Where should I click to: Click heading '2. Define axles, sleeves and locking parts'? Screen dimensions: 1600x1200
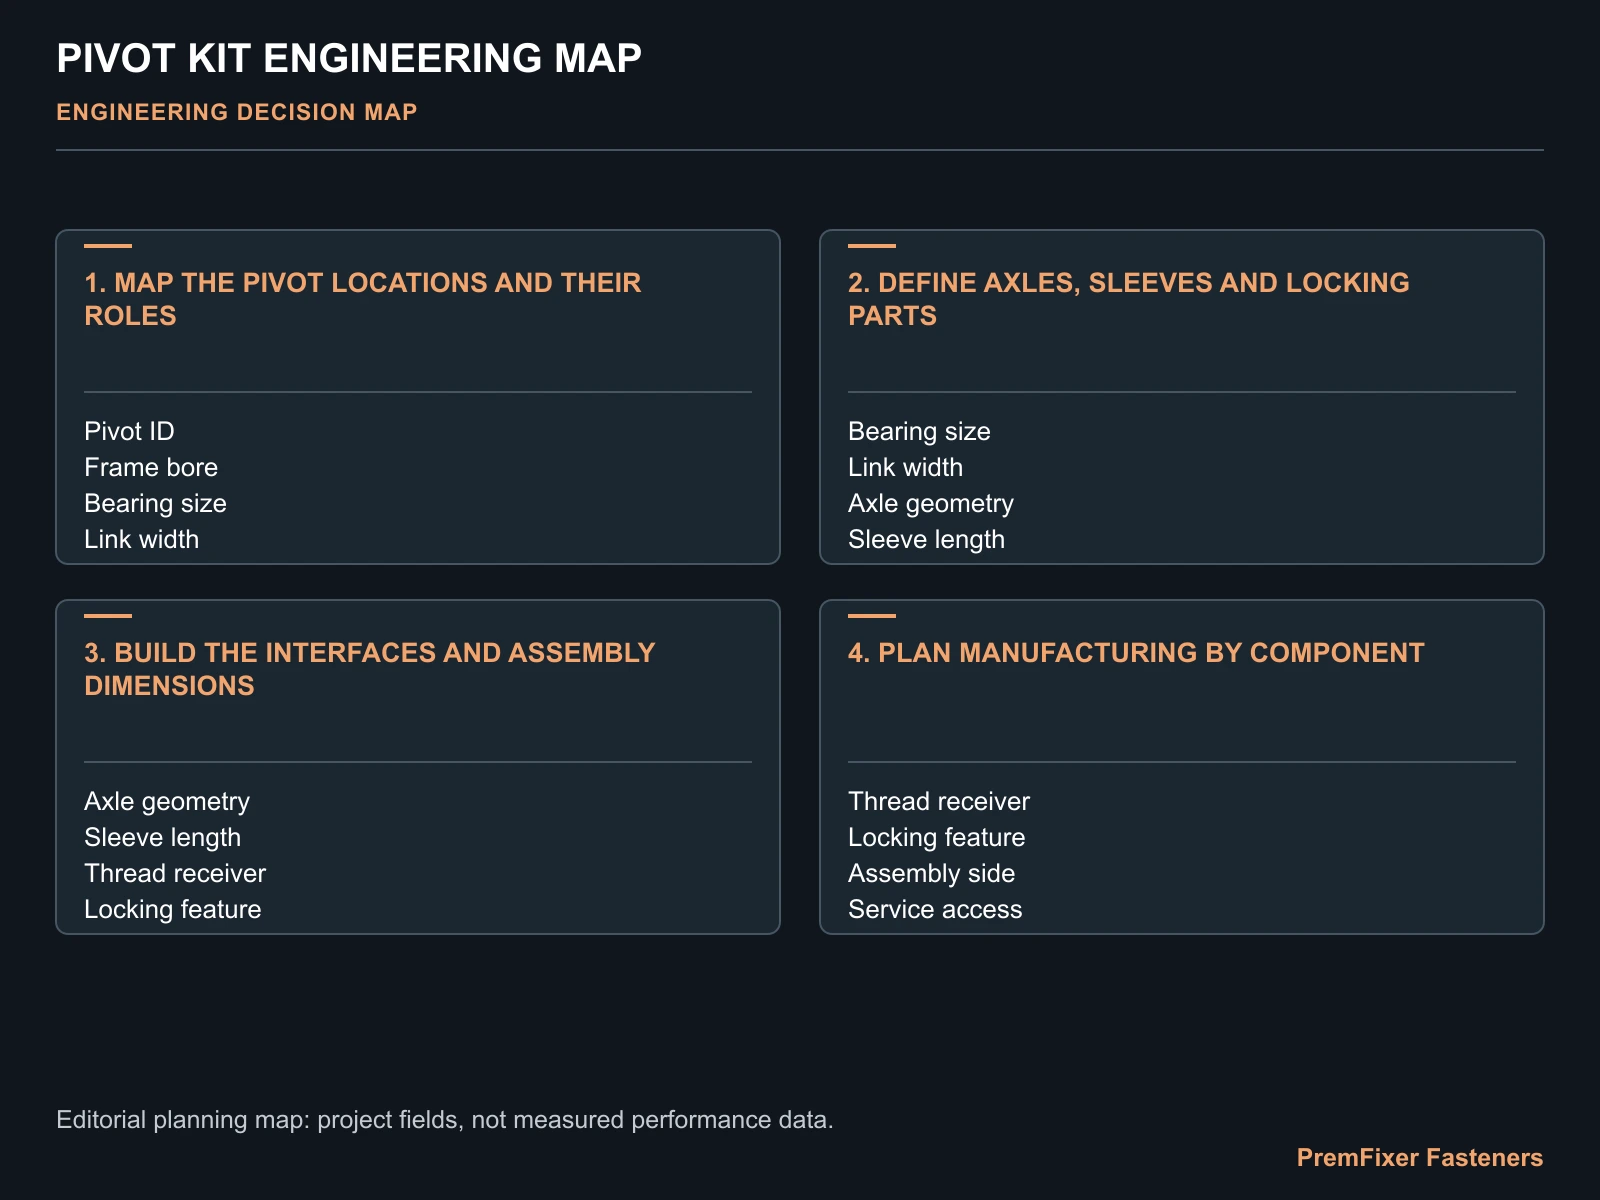1129,299
